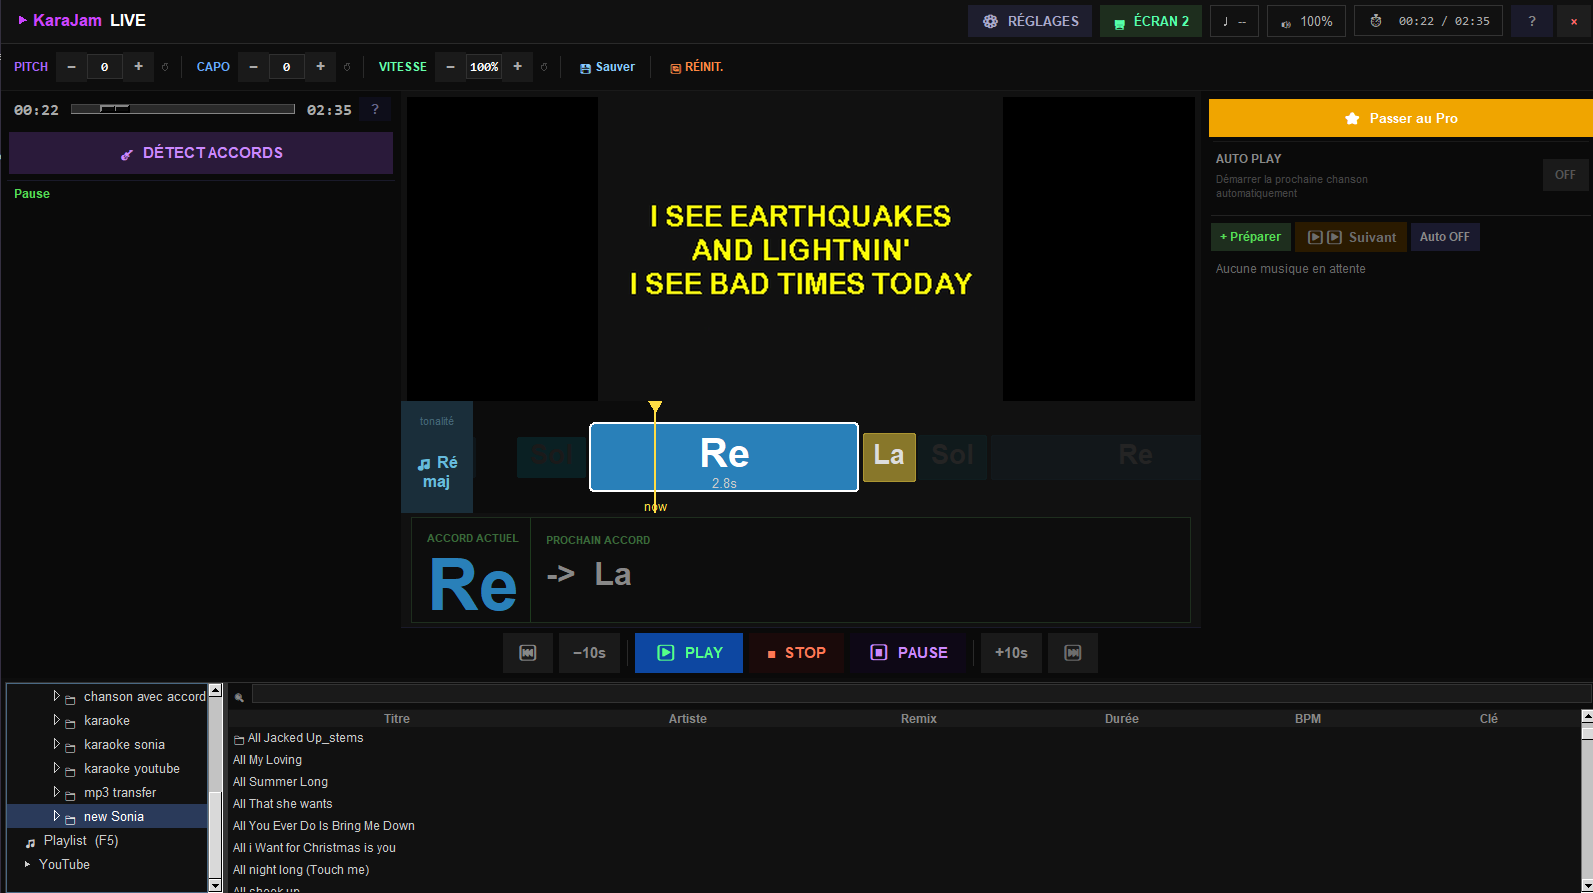Toggle the AUTO PLAY OFF switch
The height and width of the screenshot is (893, 1593).
(x=1565, y=175)
